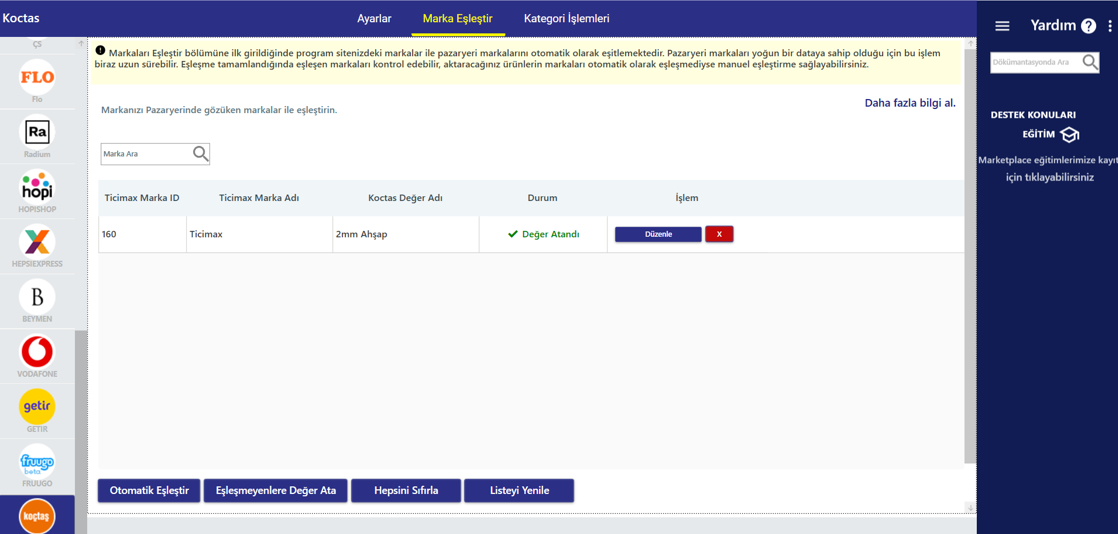1118x534 pixels.
Task: Click the Yardım question mark icon
Action: pos(1088,26)
